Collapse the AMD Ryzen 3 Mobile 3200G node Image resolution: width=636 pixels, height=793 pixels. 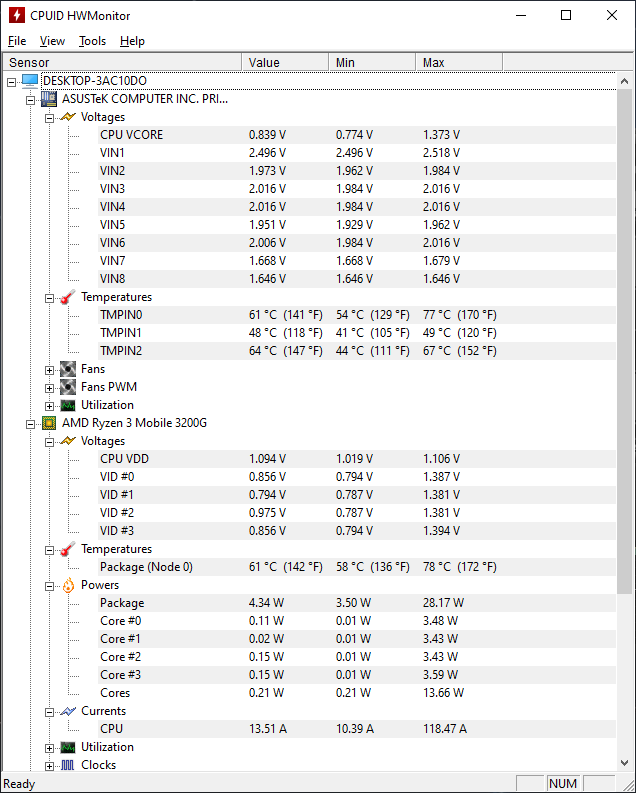pyautogui.click(x=30, y=424)
